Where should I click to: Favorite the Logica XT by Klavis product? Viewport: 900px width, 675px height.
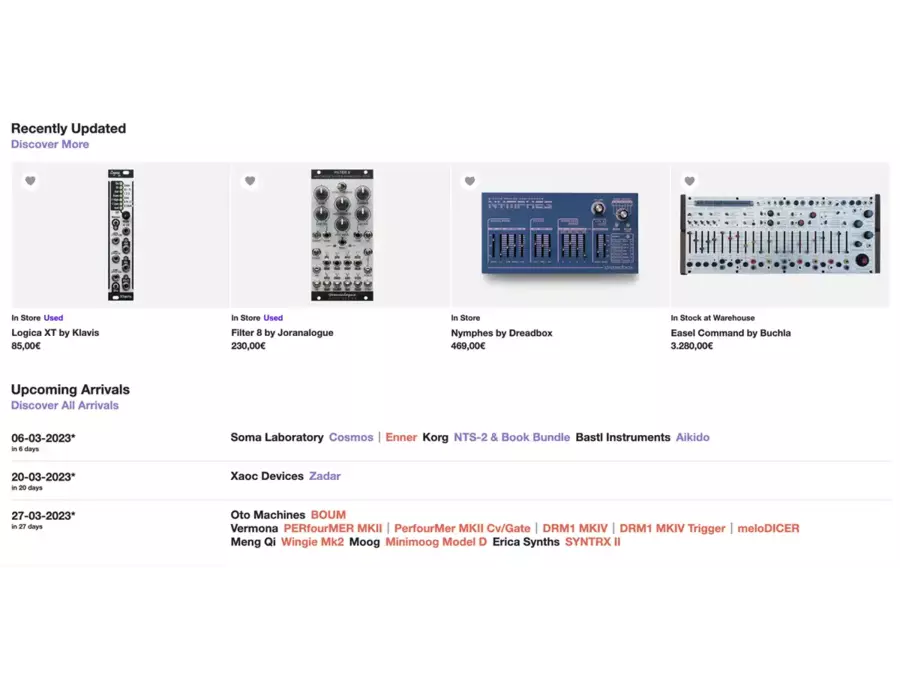click(x=30, y=181)
